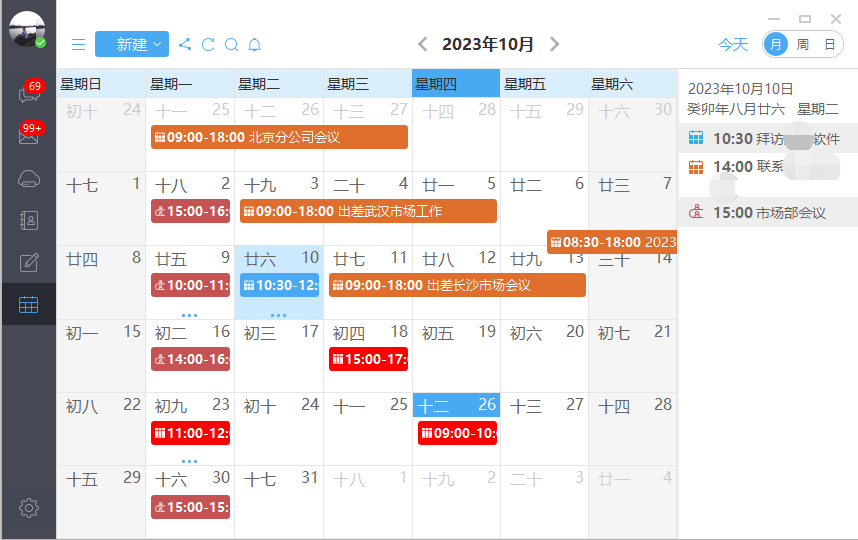Open the mail inbox sidebar icon

(28, 136)
